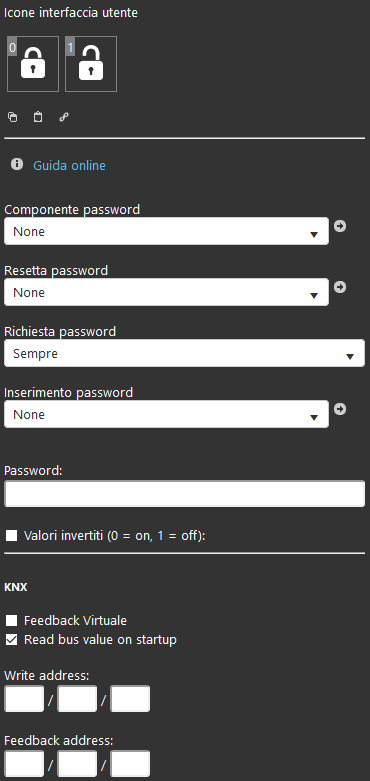The width and height of the screenshot is (370, 781).
Task: Enable the Feedback Virtuale checkbox
Action: point(11,621)
